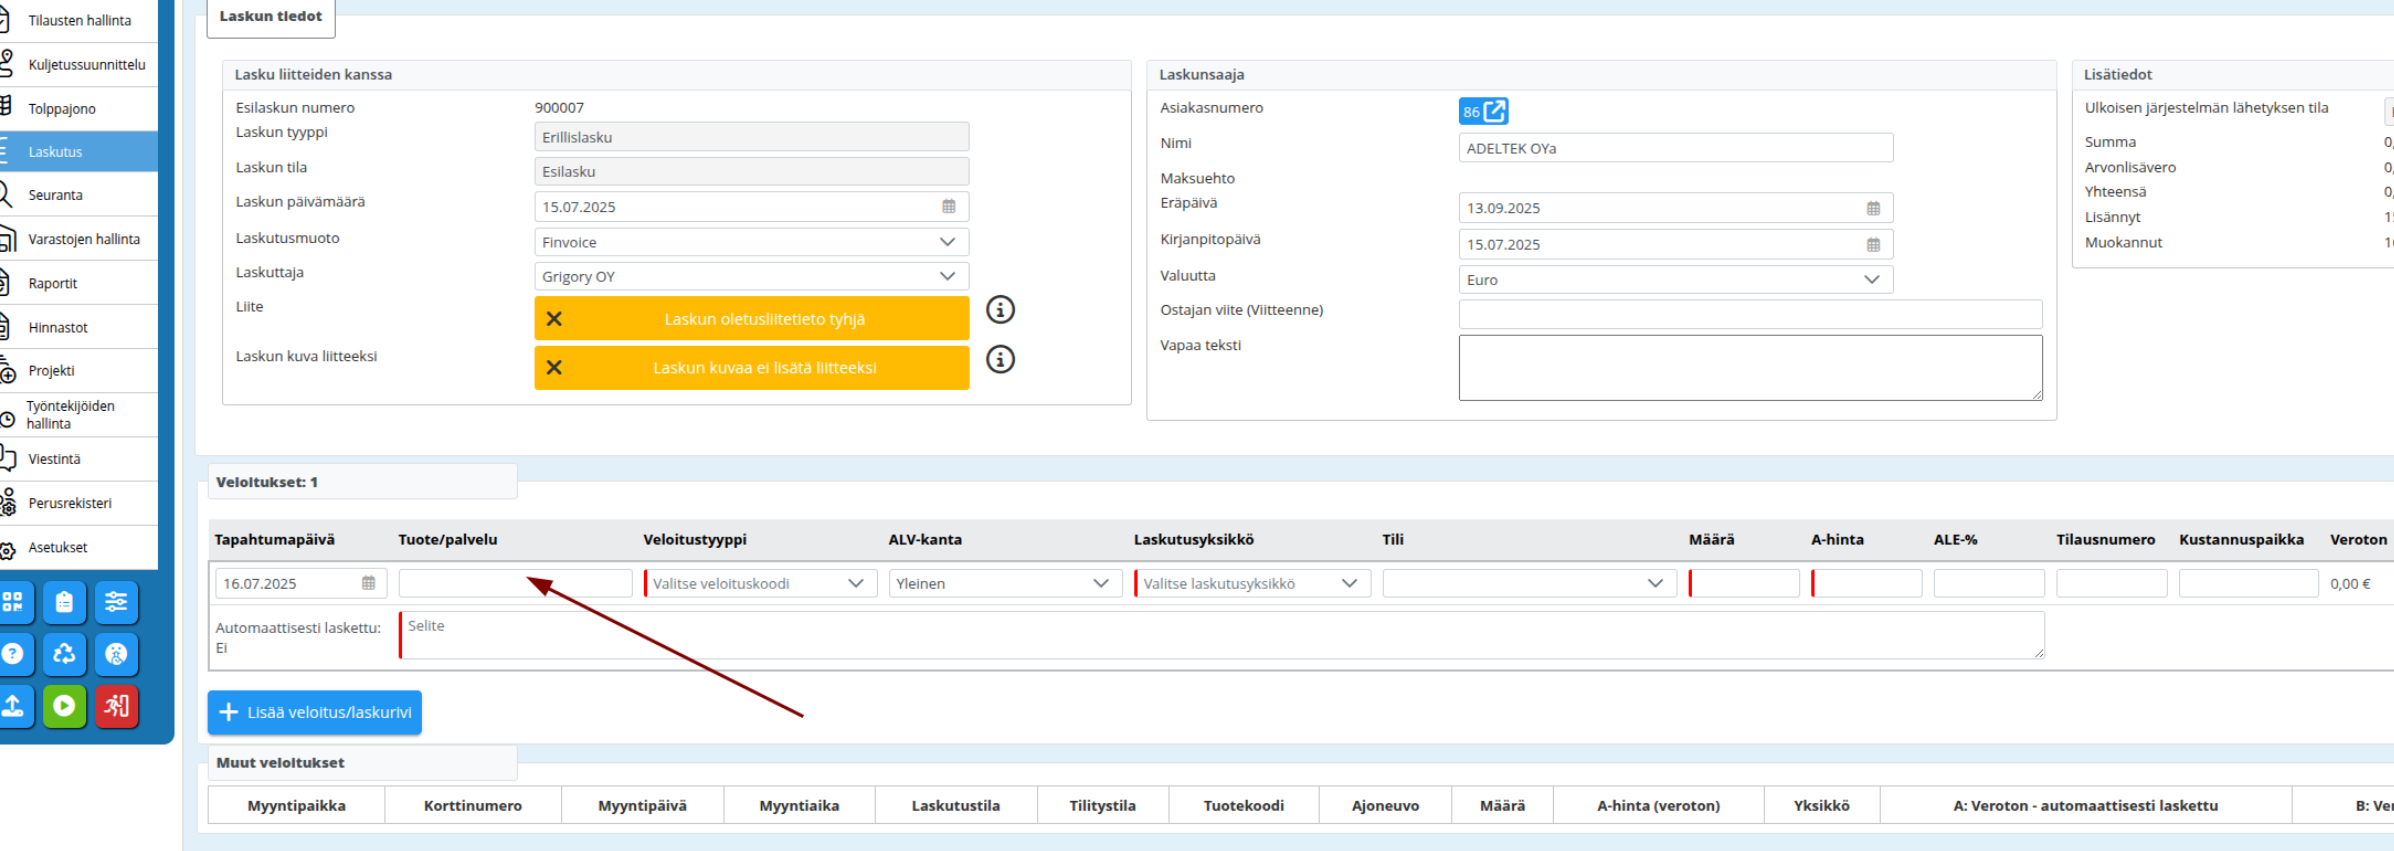This screenshot has height=851, width=2394.
Task: Toggle the Laskun oletusliitetieto tyhjä button
Action: click(751, 319)
